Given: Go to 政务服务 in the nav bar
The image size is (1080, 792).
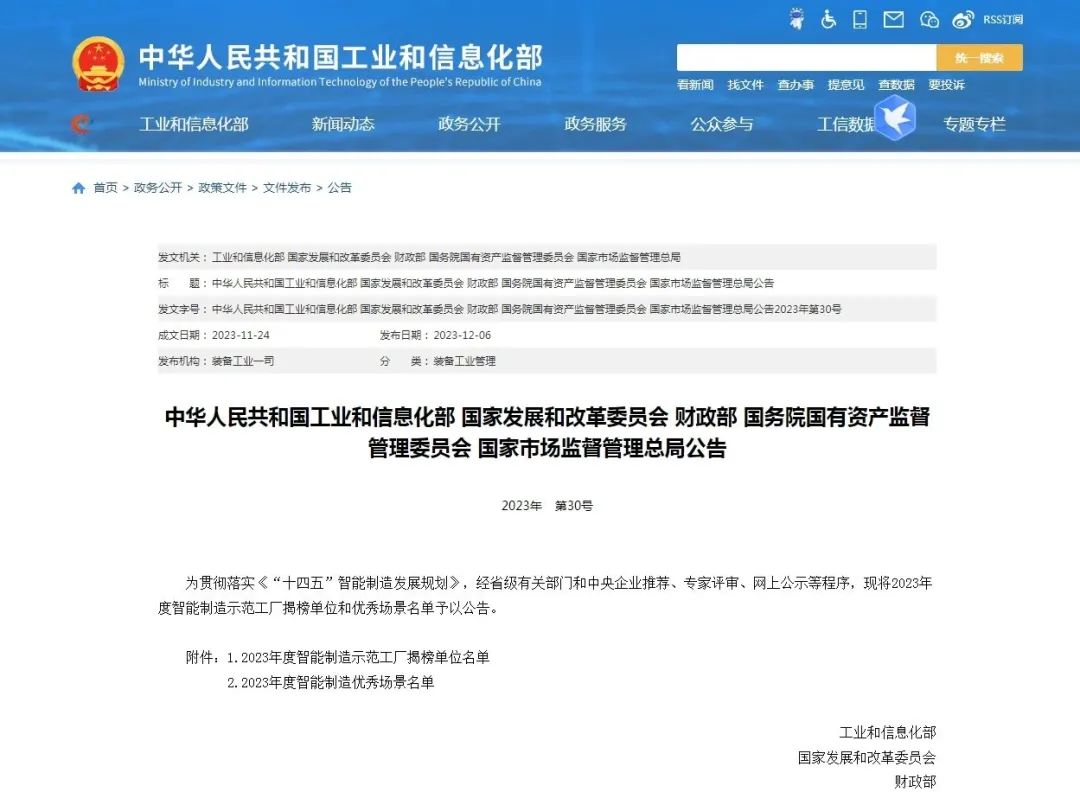Looking at the screenshot, I should click(595, 124).
